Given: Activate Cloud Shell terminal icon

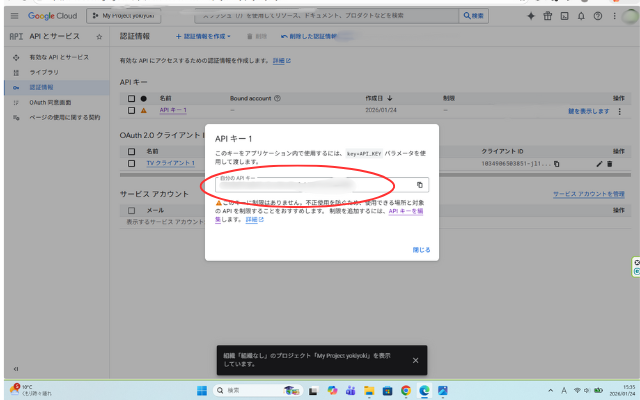Looking at the screenshot, I should (x=565, y=16).
